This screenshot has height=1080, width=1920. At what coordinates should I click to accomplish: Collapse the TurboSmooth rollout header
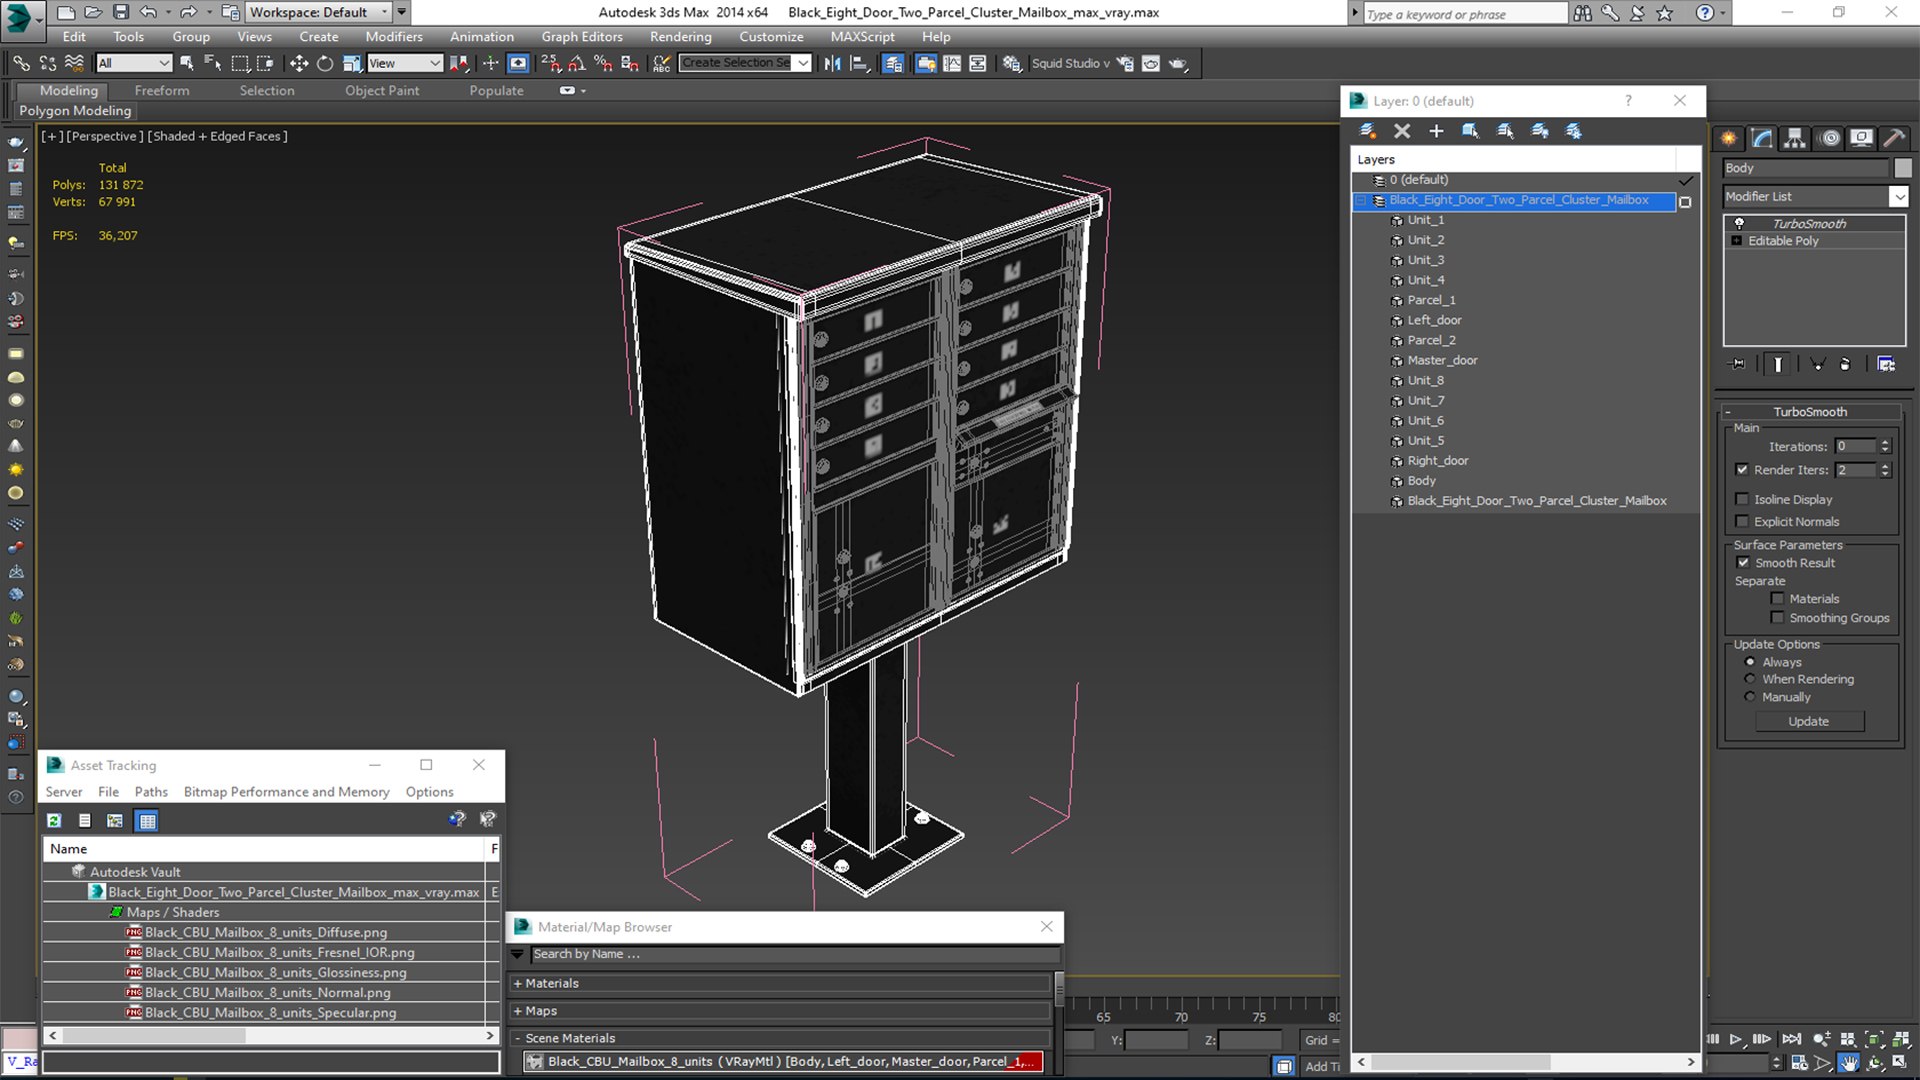click(x=1809, y=411)
